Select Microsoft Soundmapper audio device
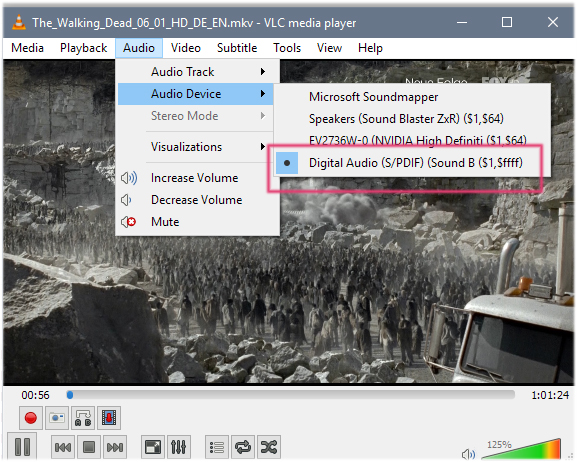Image resolution: width=577 pixels, height=462 pixels. click(412, 97)
